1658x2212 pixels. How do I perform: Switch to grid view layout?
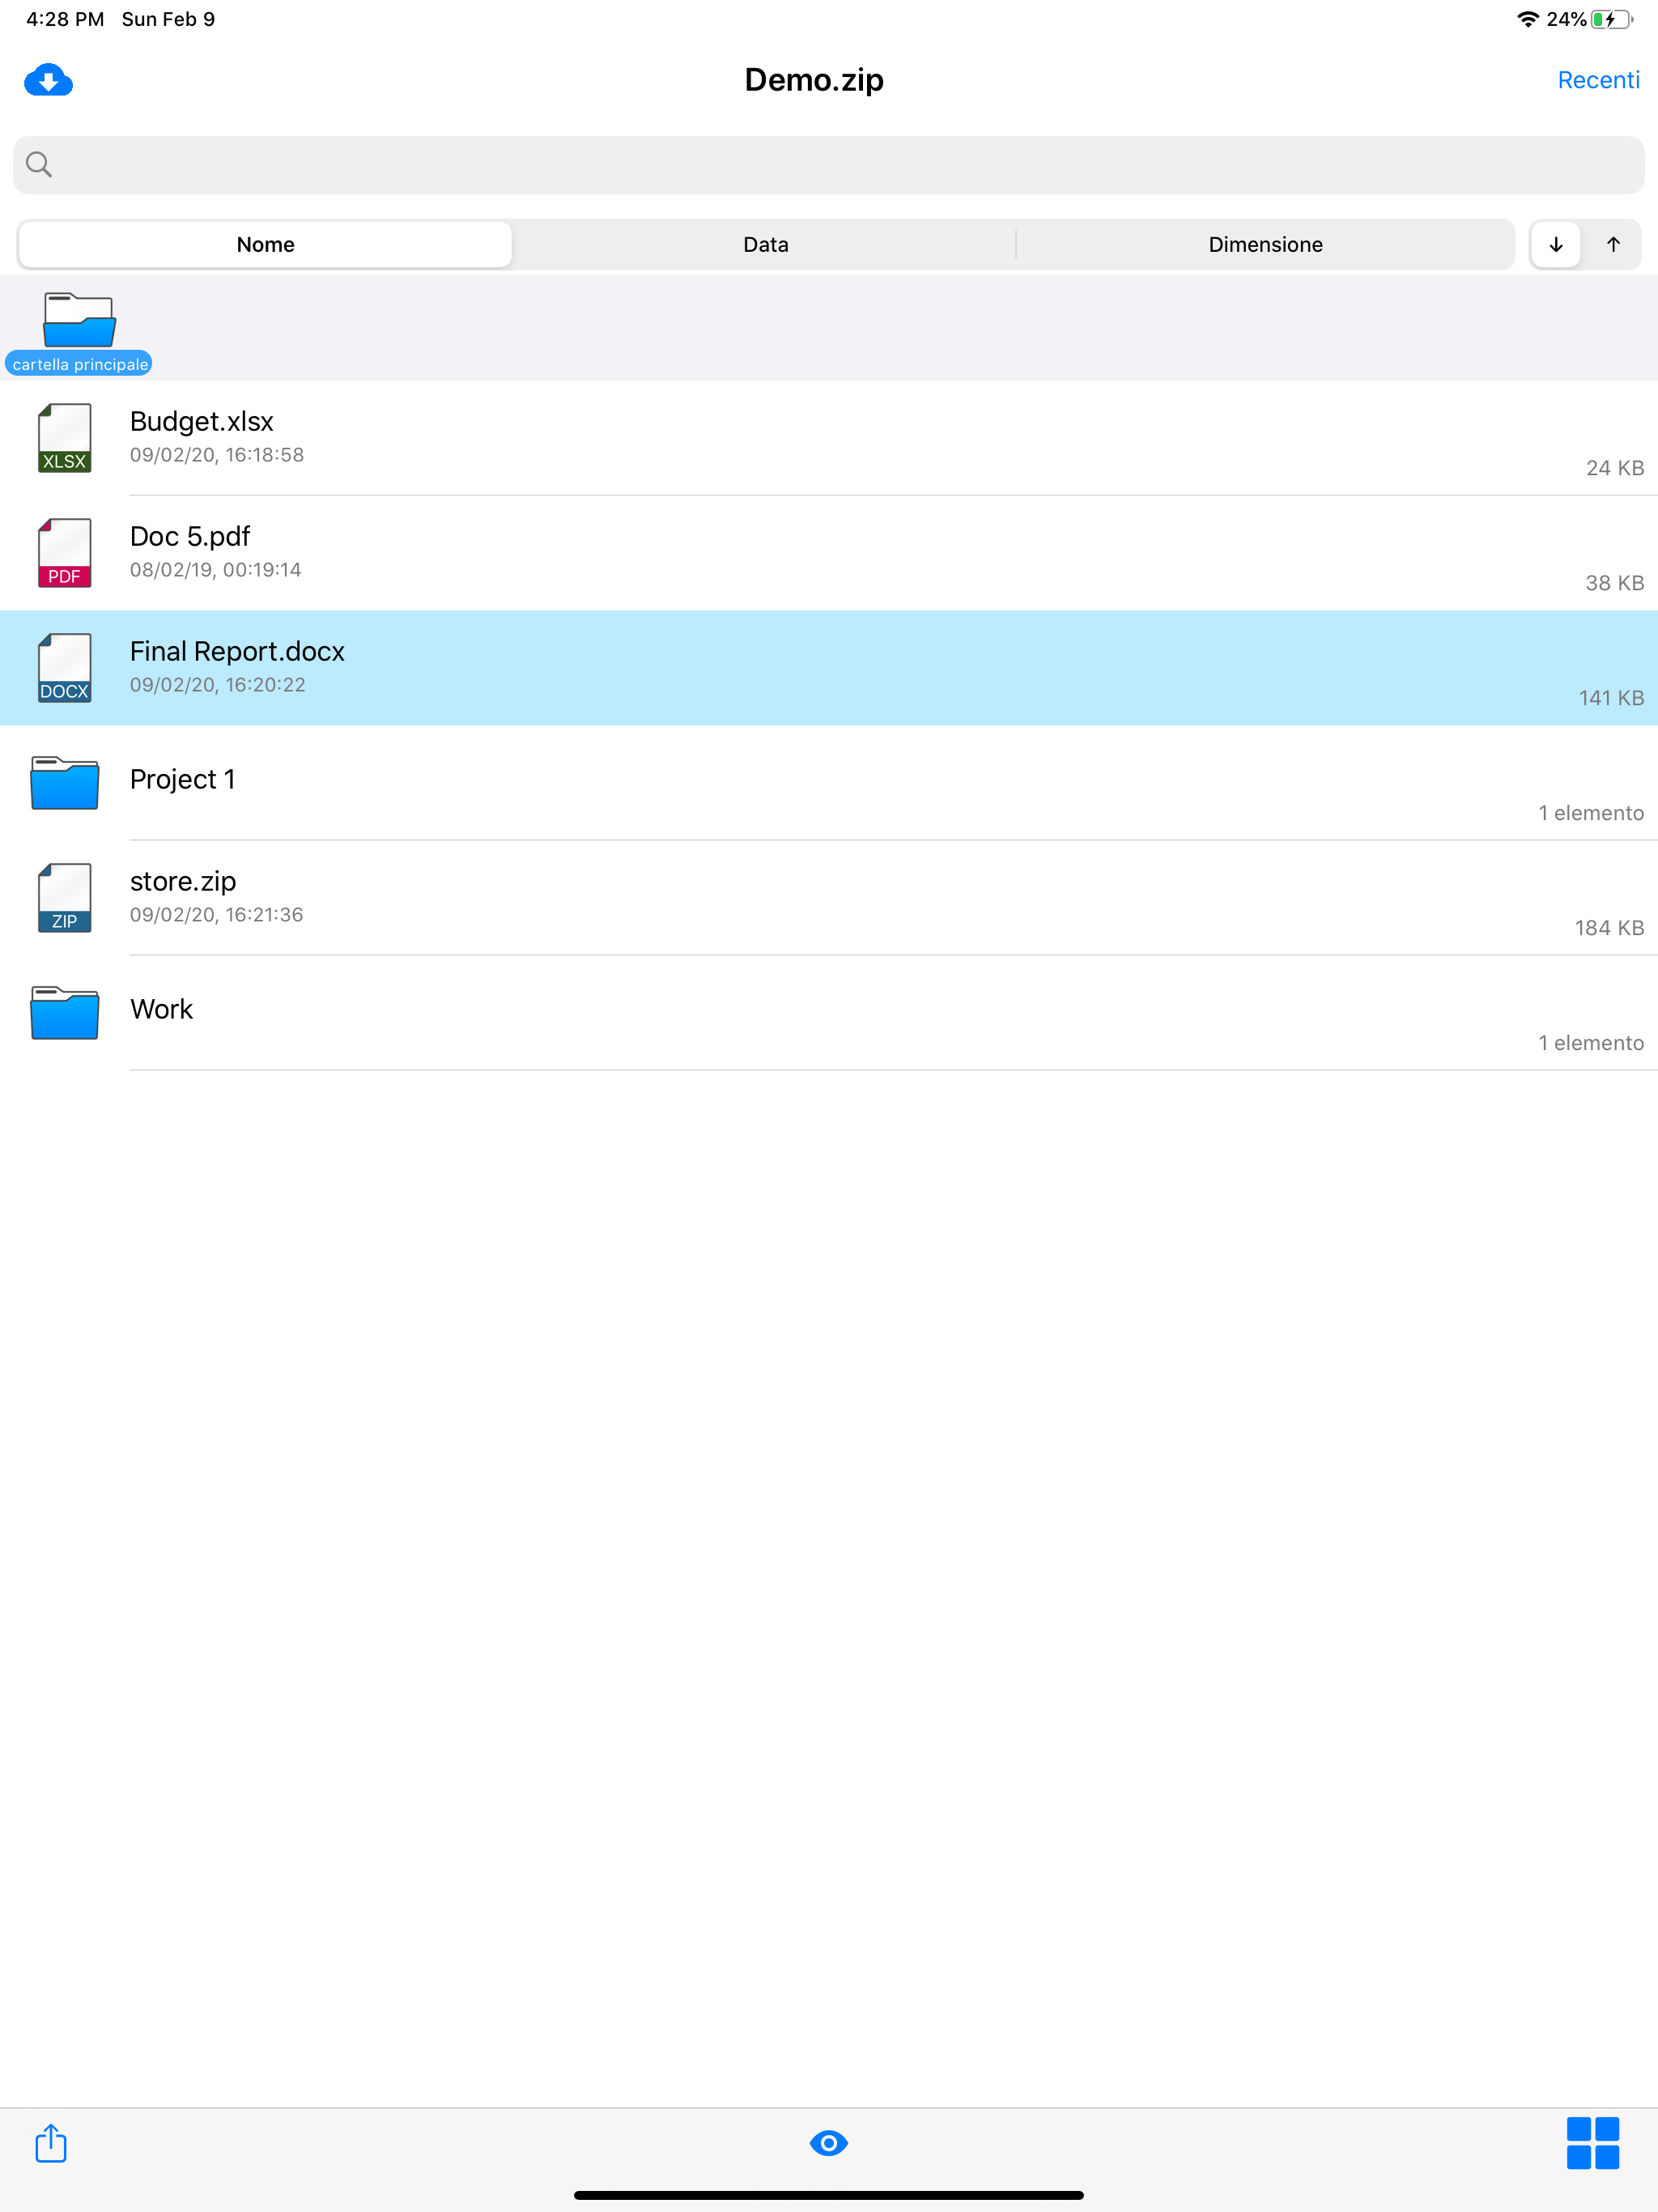point(1592,2142)
